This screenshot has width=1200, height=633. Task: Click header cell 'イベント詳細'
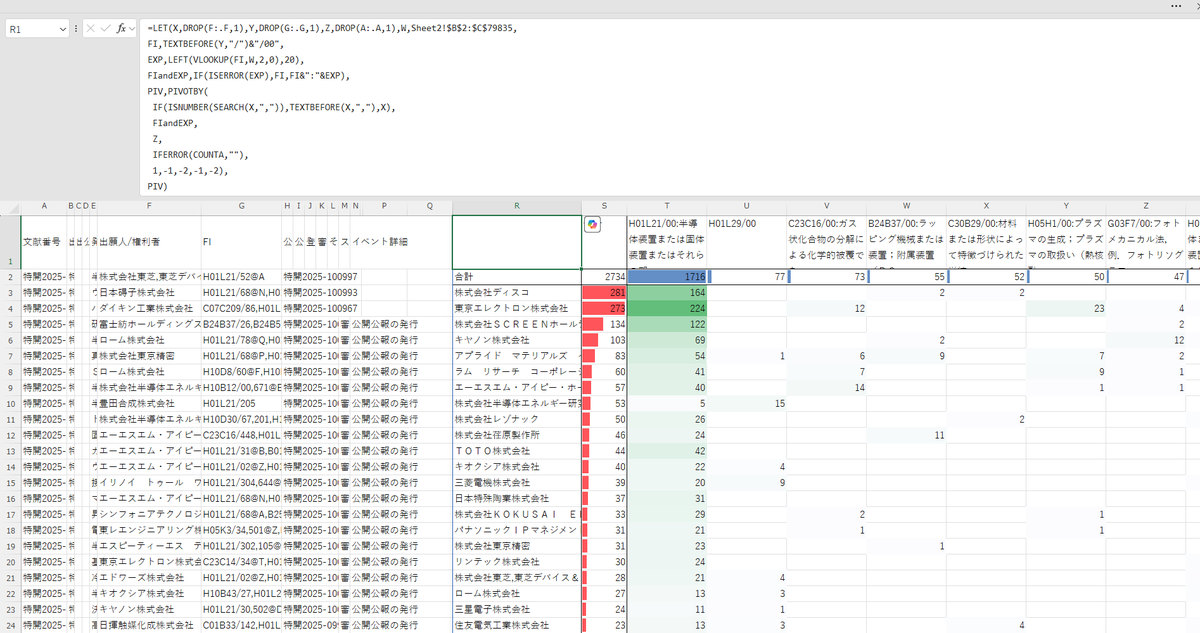[x=384, y=242]
